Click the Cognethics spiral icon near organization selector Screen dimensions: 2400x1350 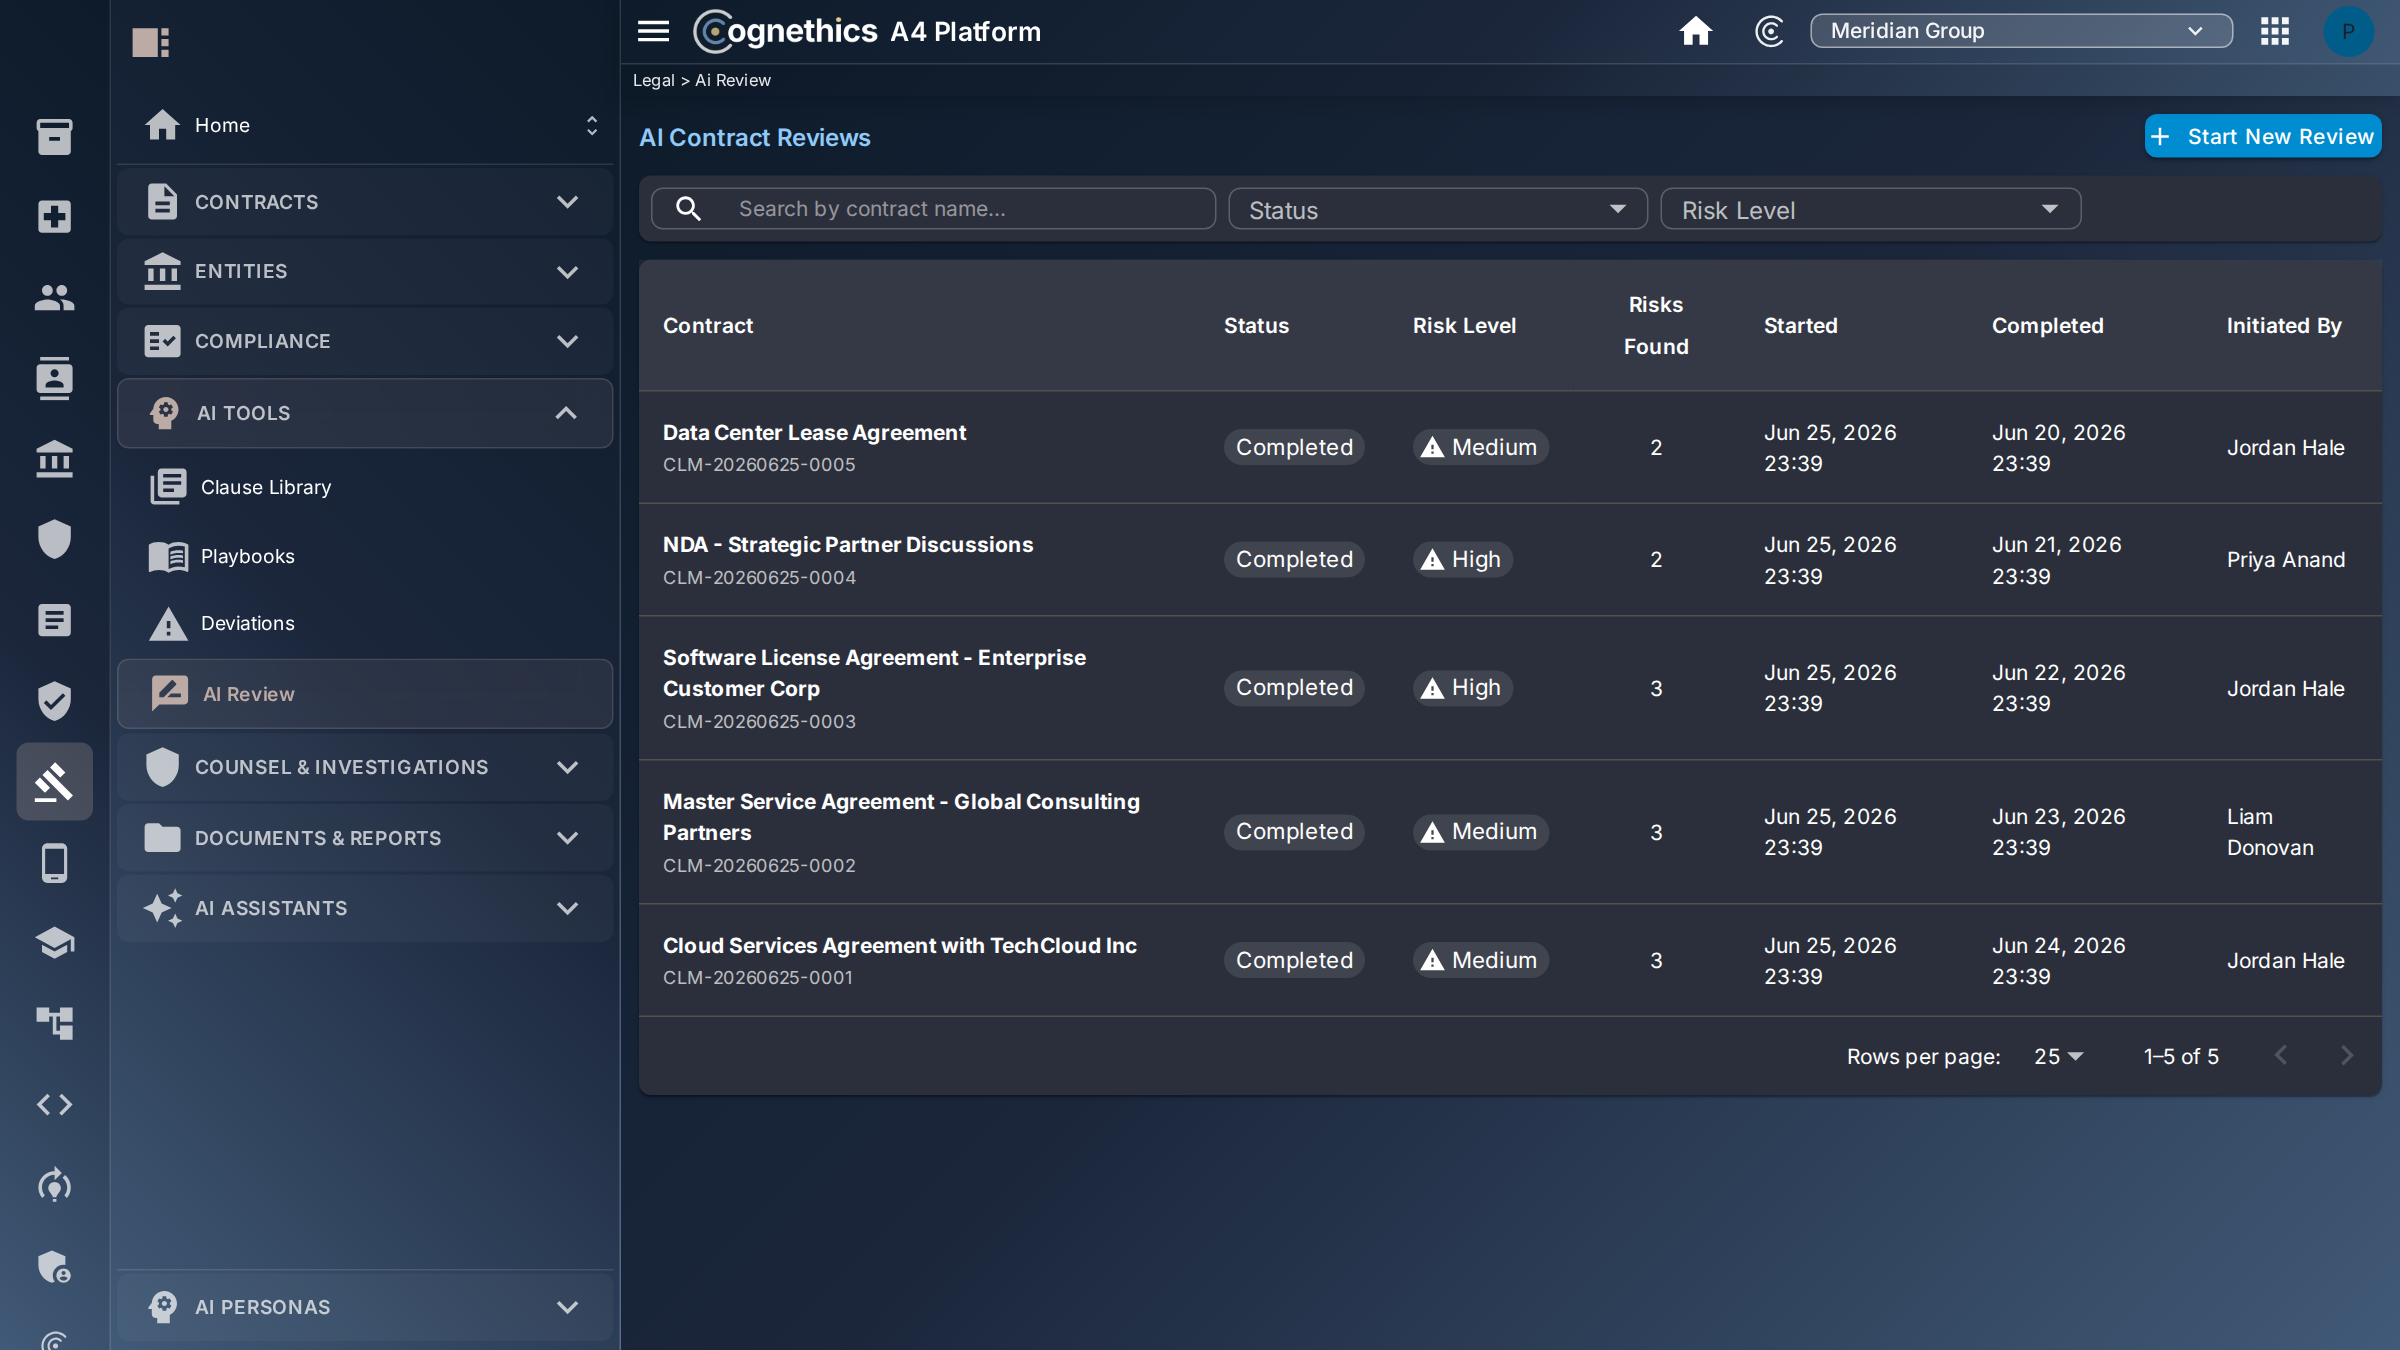pyautogui.click(x=1769, y=31)
